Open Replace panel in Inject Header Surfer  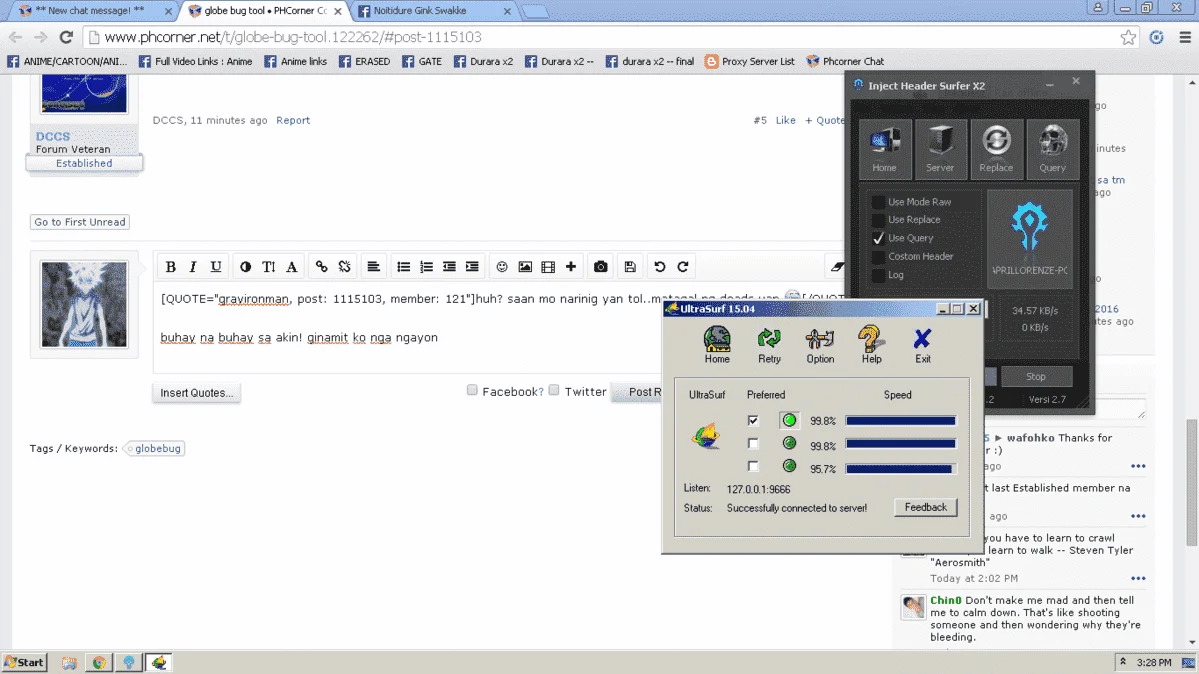(996, 148)
